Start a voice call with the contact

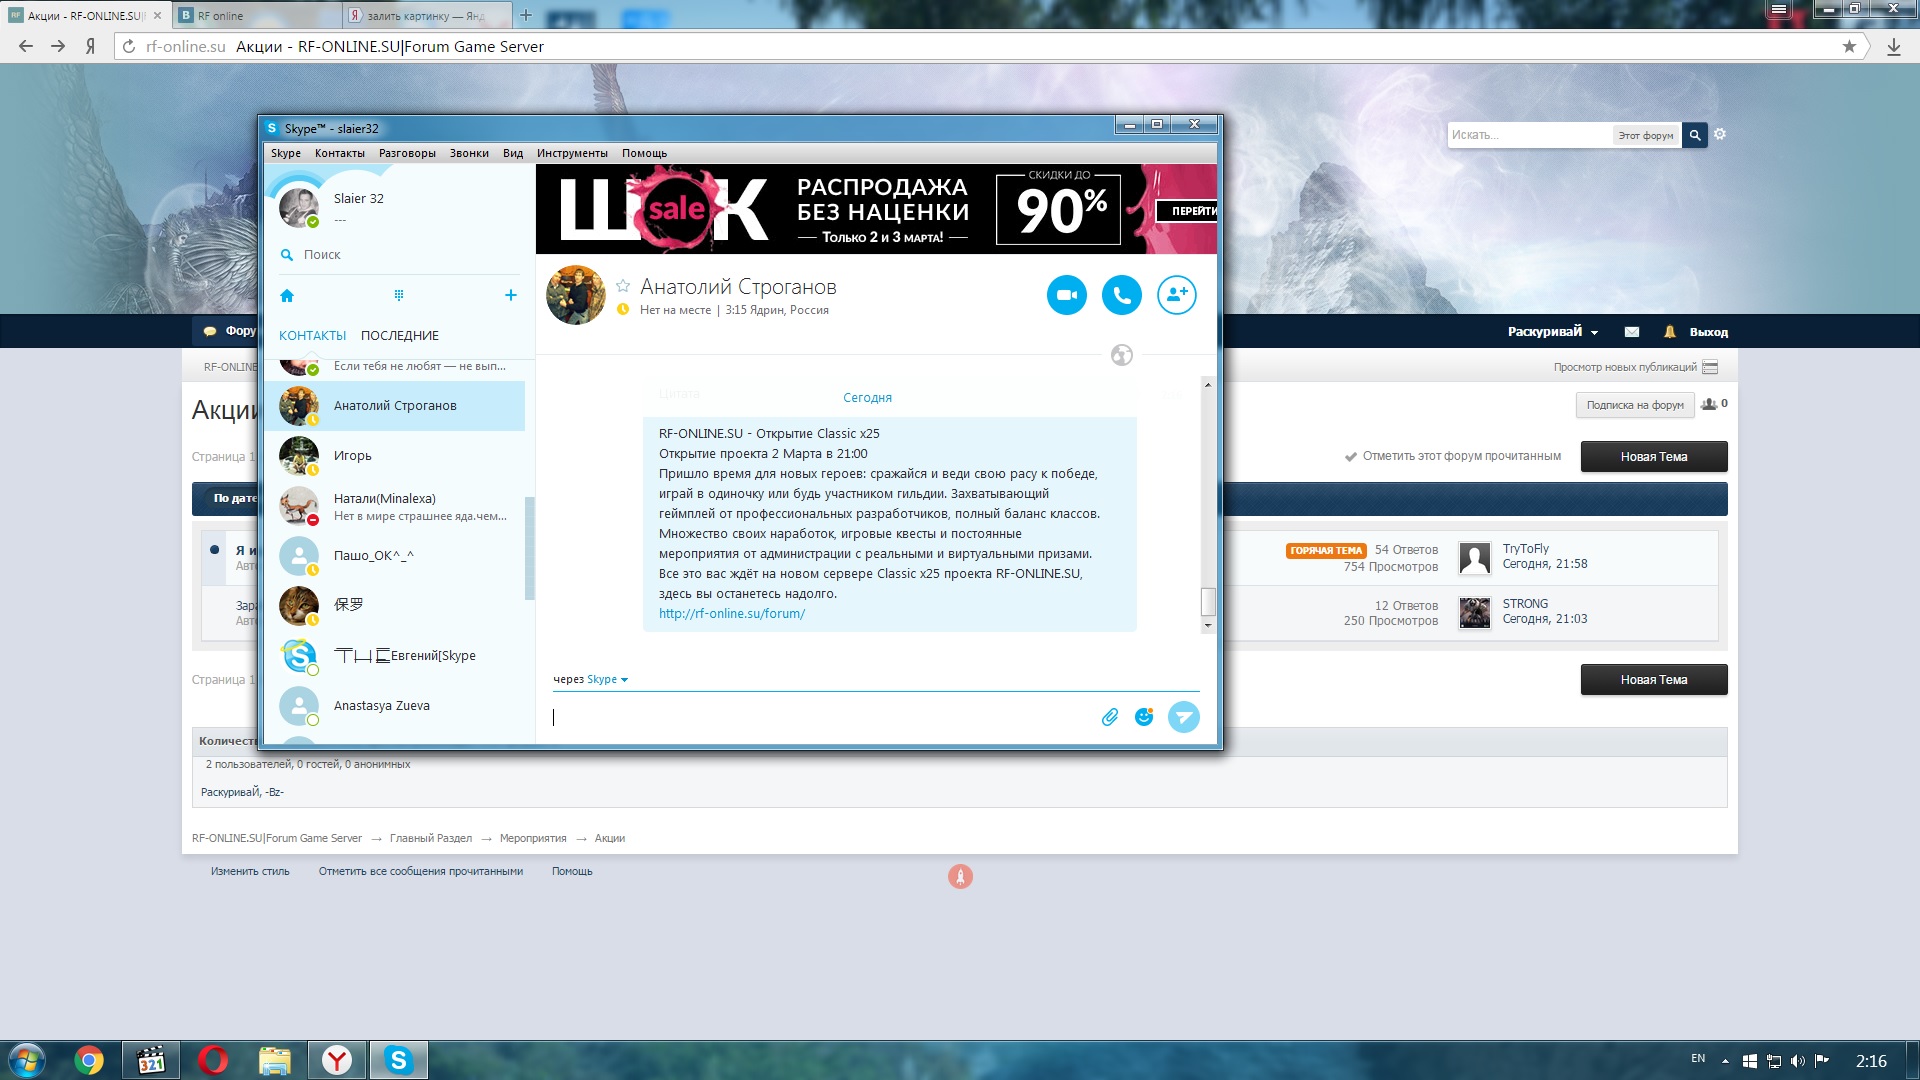pos(1122,295)
